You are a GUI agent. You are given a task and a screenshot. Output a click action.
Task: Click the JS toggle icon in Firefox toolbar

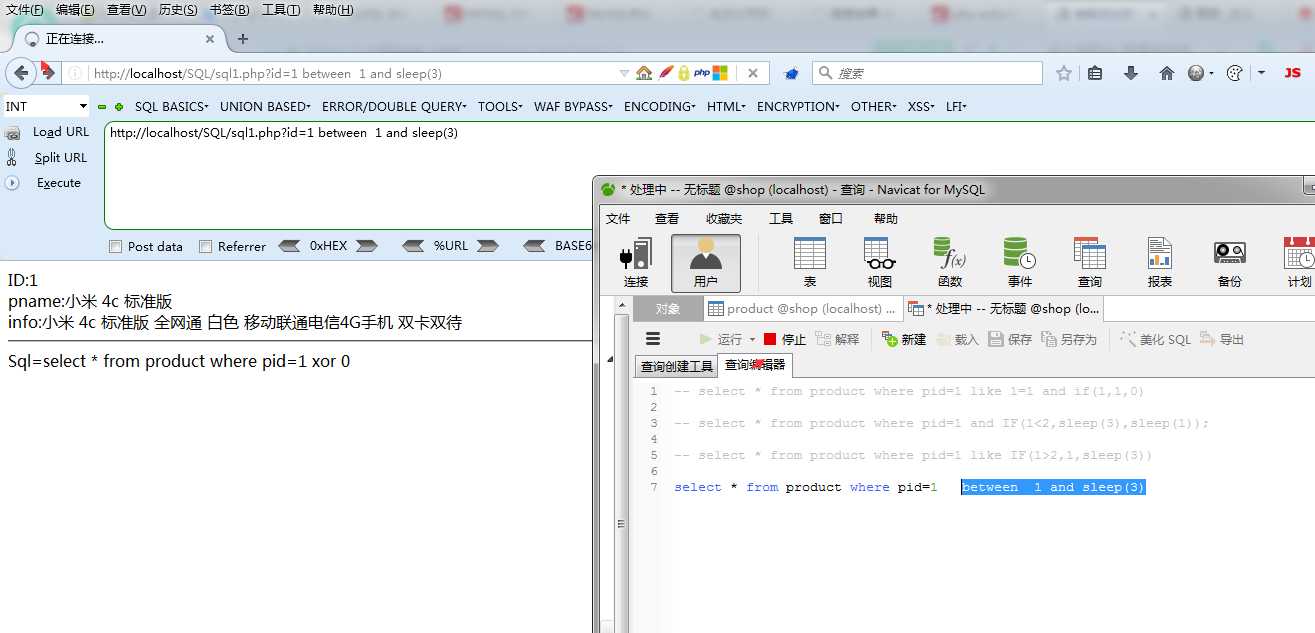click(1293, 73)
